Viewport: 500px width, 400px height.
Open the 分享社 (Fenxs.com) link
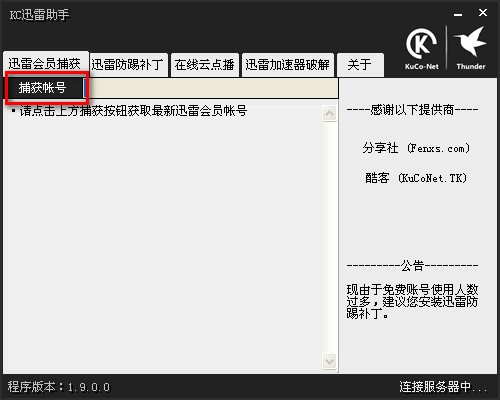(x=416, y=148)
